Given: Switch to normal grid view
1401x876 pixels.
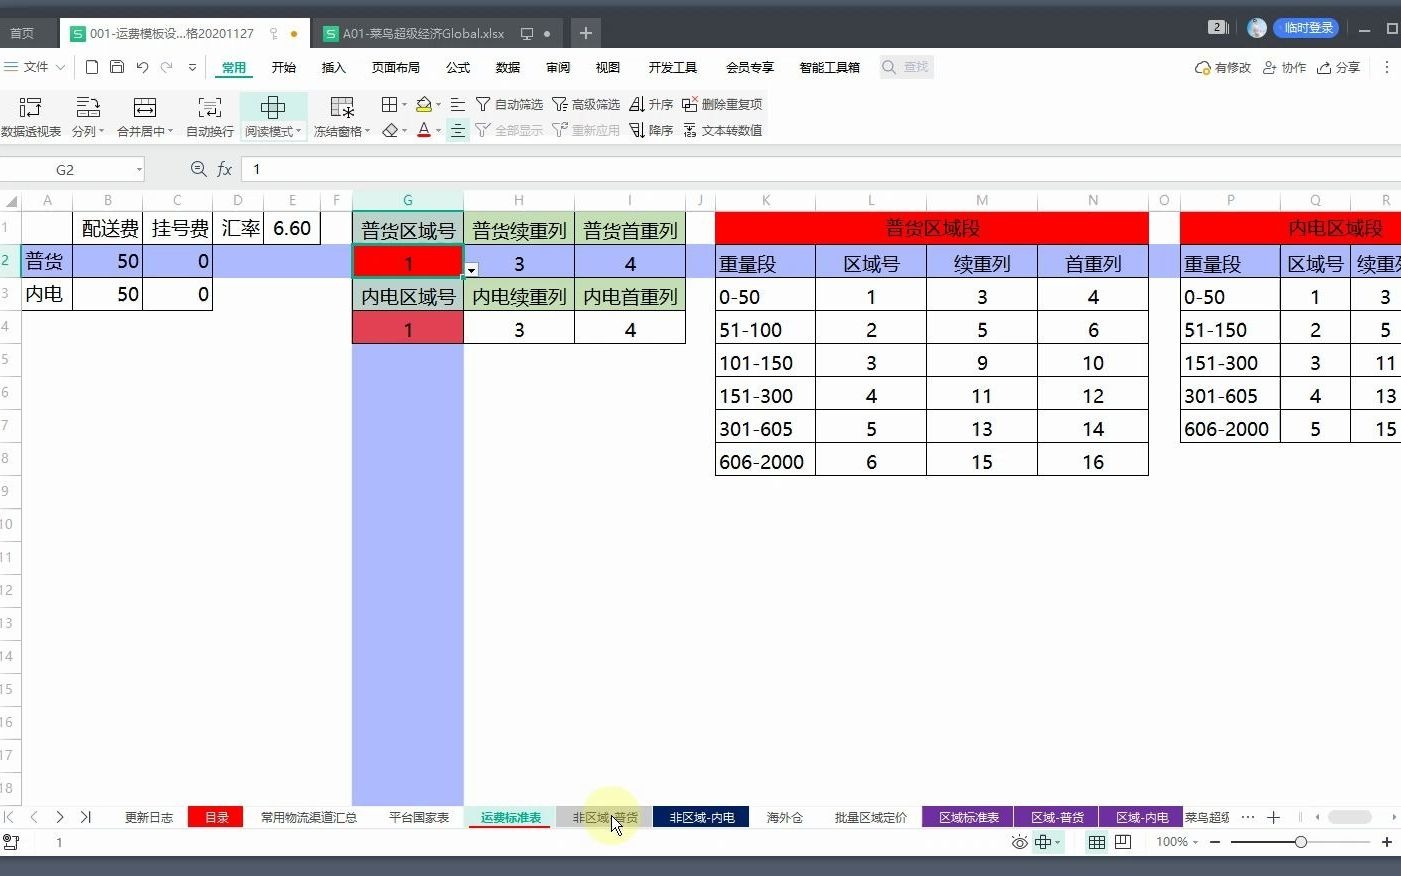Looking at the screenshot, I should 1097,842.
